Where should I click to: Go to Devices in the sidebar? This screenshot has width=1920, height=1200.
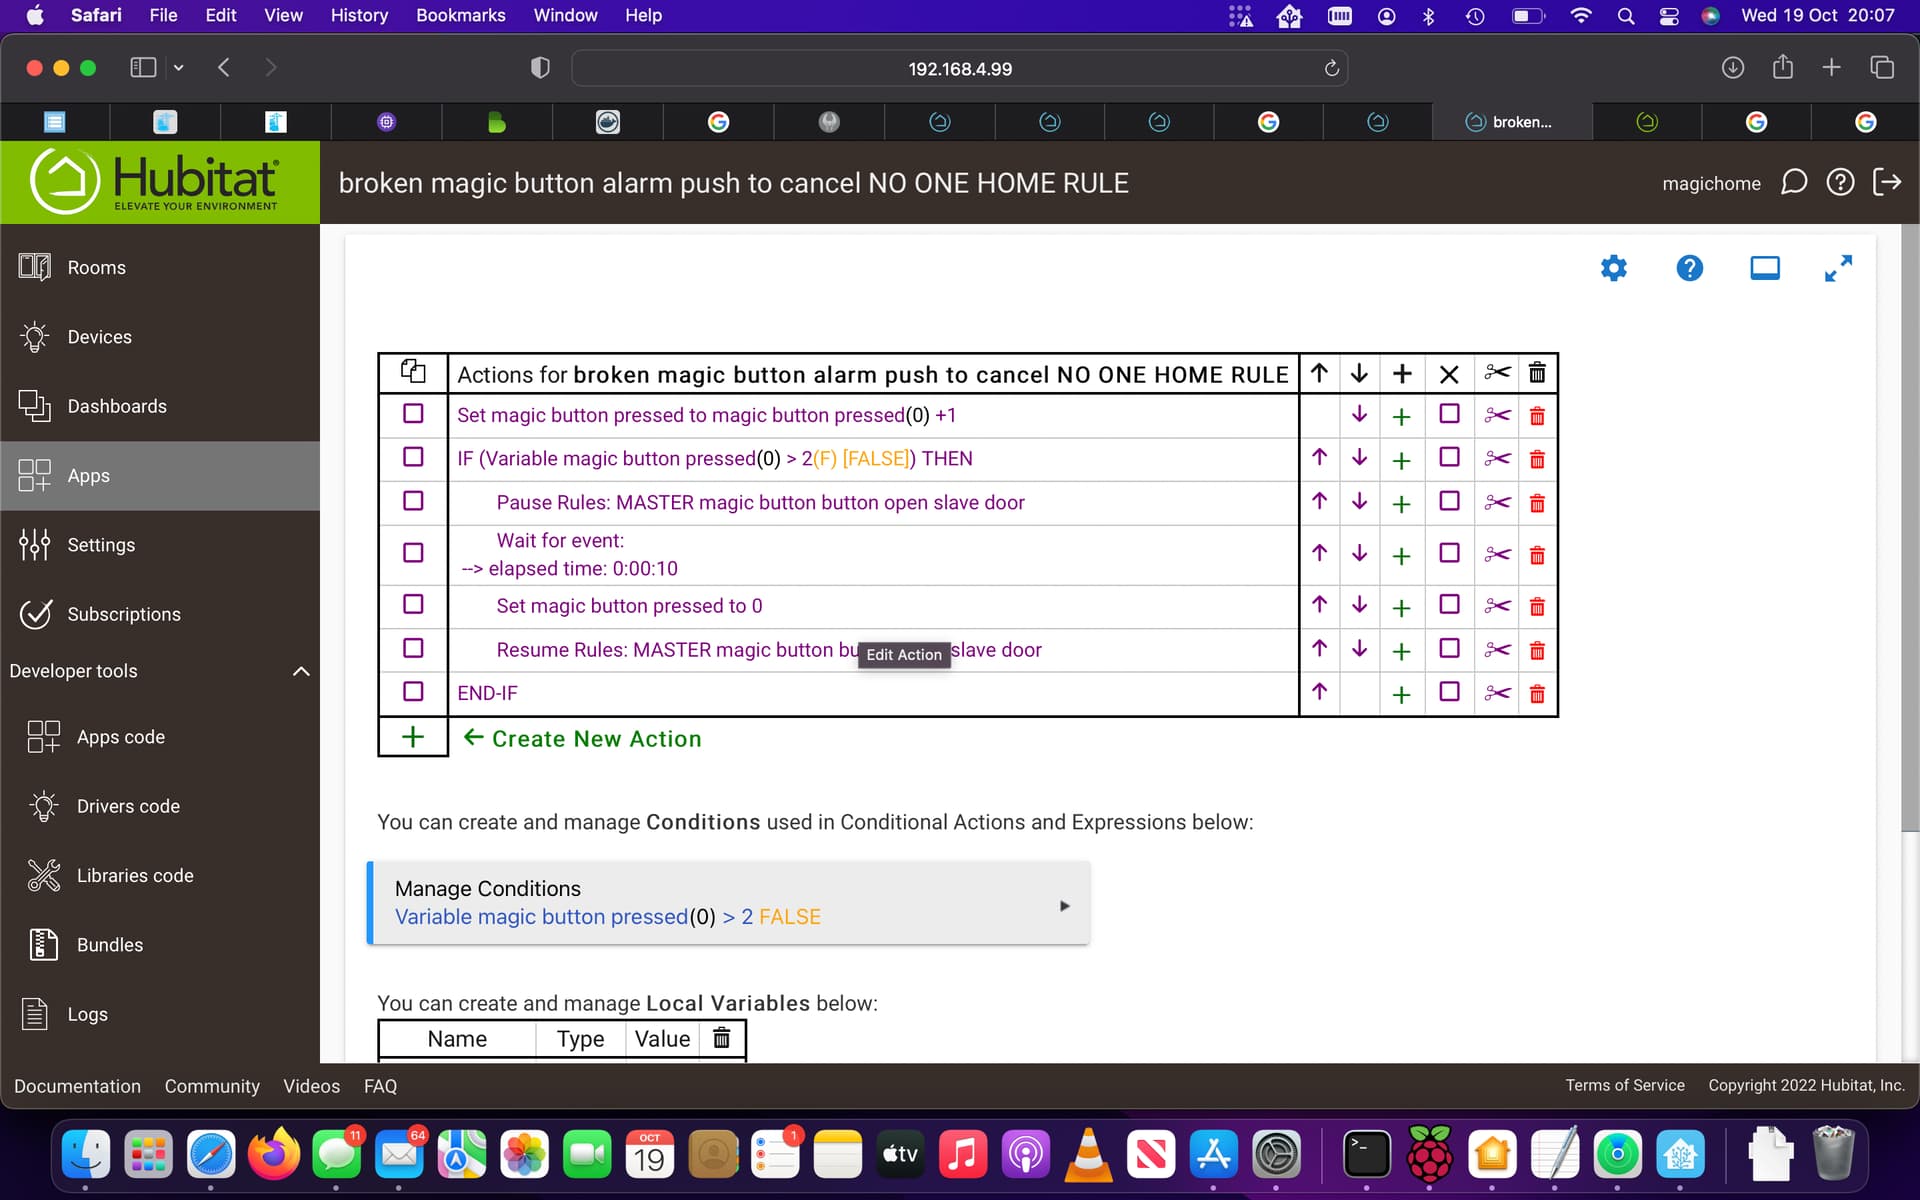99,337
